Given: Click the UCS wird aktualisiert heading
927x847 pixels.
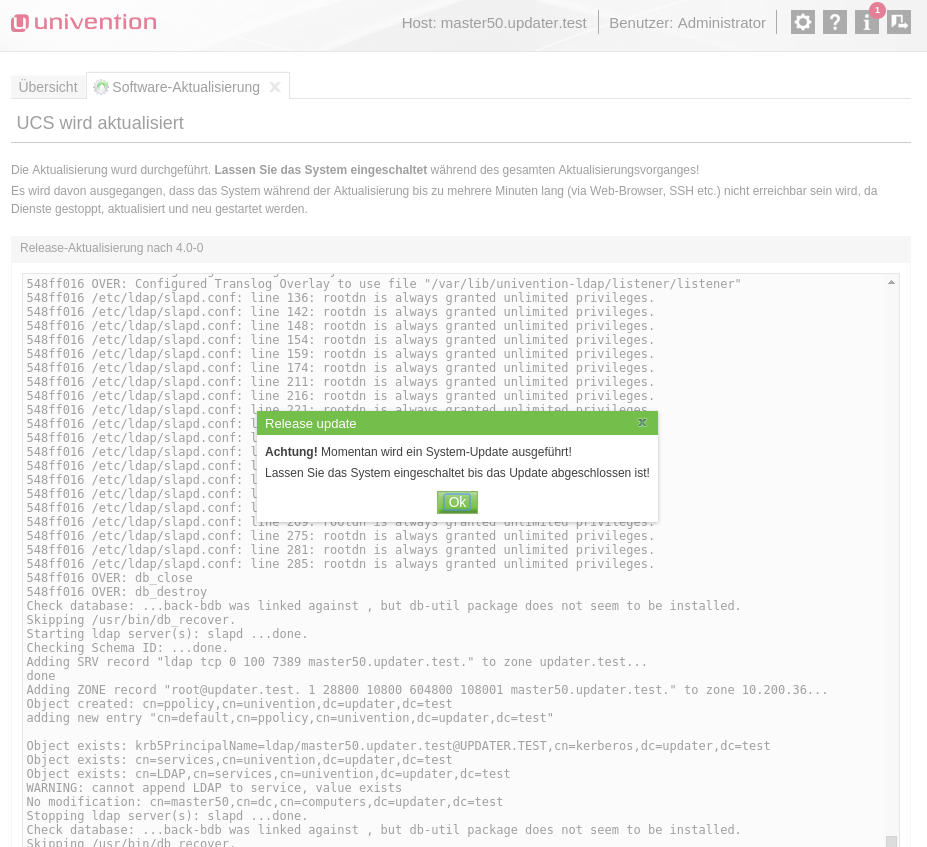Looking at the screenshot, I should (100, 123).
